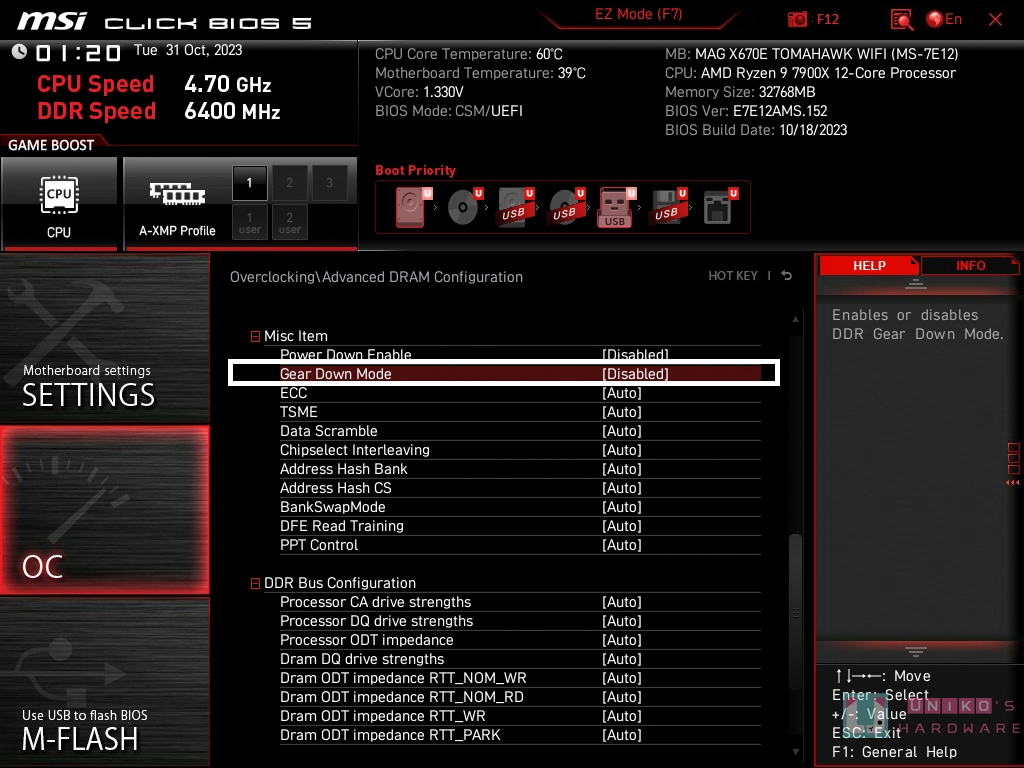Screen dimensions: 1024x768
Task: Change language via the En globe icon
Action: [944, 19]
